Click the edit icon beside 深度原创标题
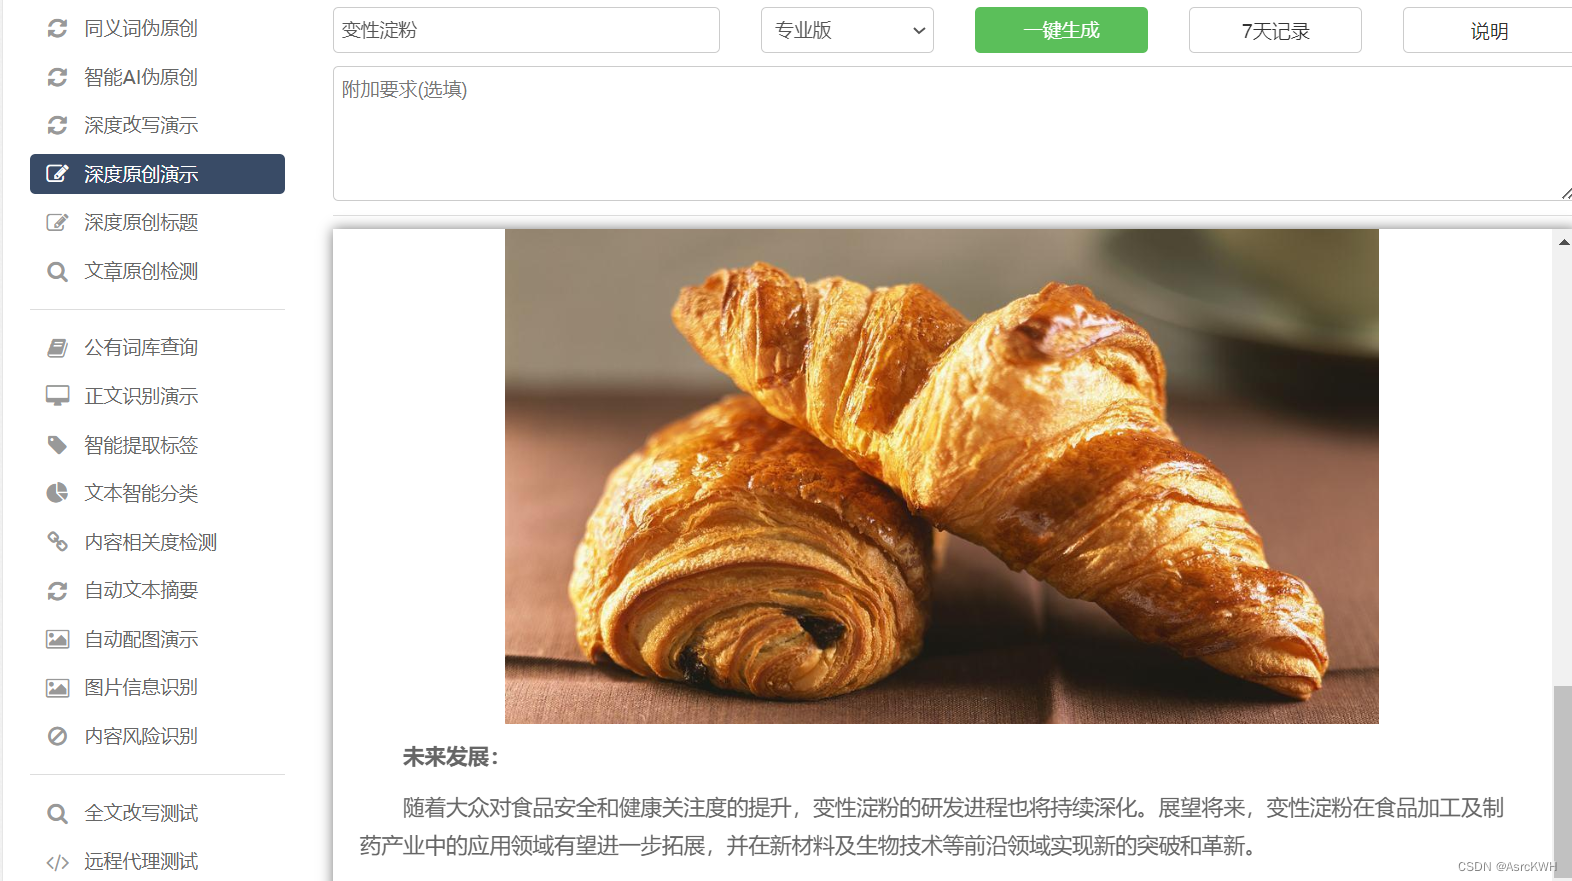 (58, 222)
